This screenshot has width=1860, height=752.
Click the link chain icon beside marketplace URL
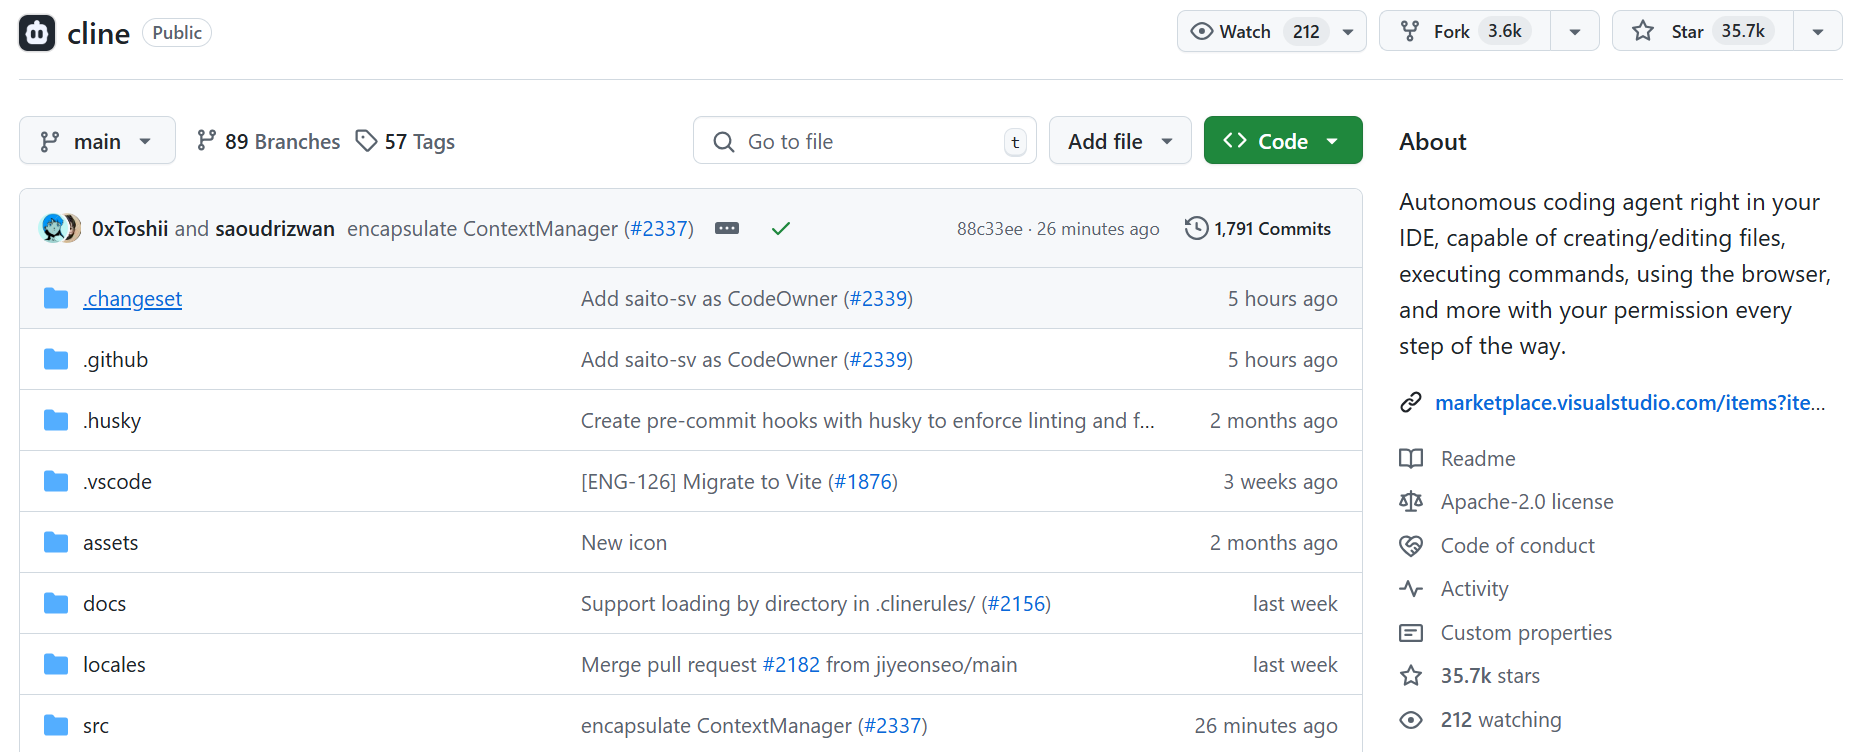point(1411,403)
